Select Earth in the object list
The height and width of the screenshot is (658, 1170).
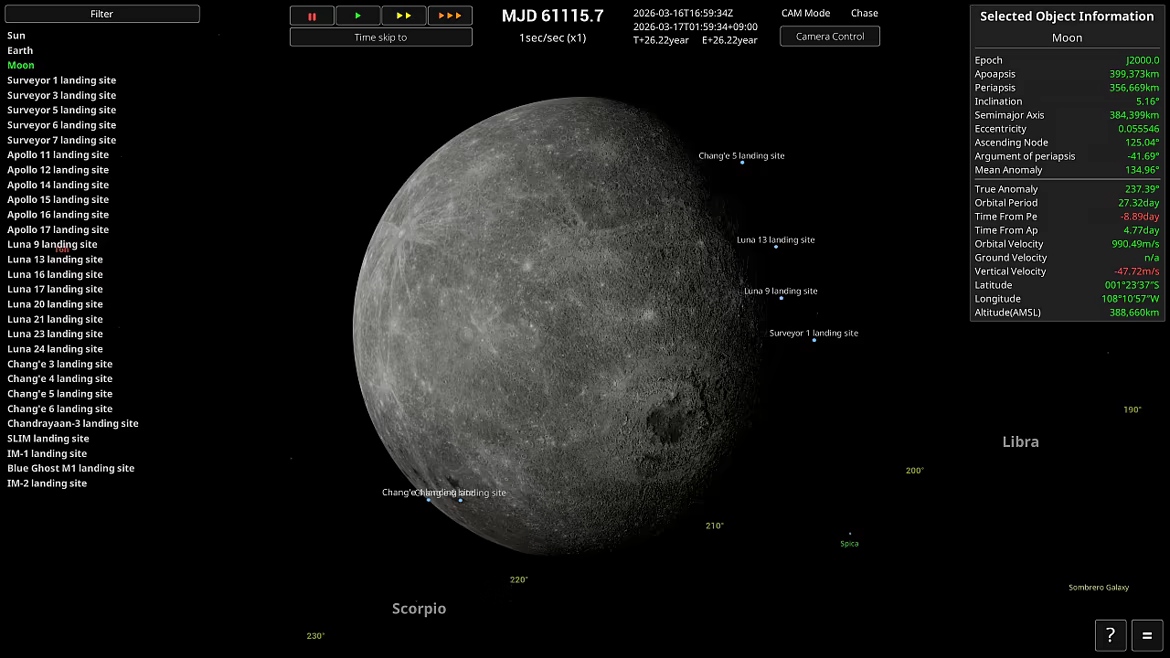[20, 50]
